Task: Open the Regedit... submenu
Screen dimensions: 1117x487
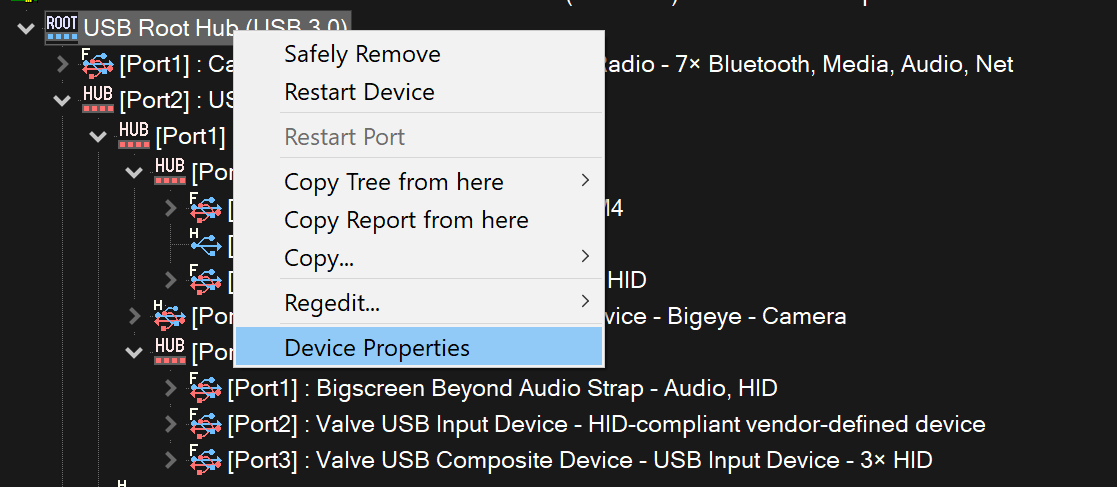Action: tap(332, 302)
